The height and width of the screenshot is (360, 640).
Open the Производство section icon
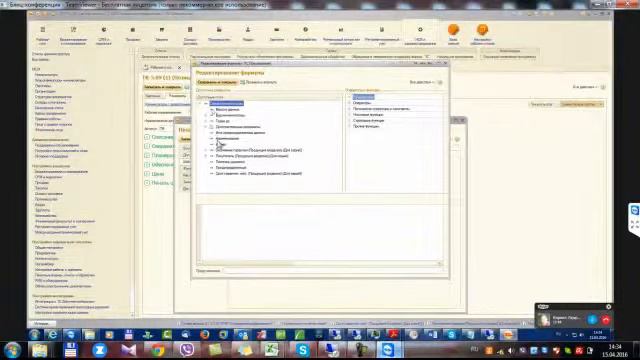point(219,30)
